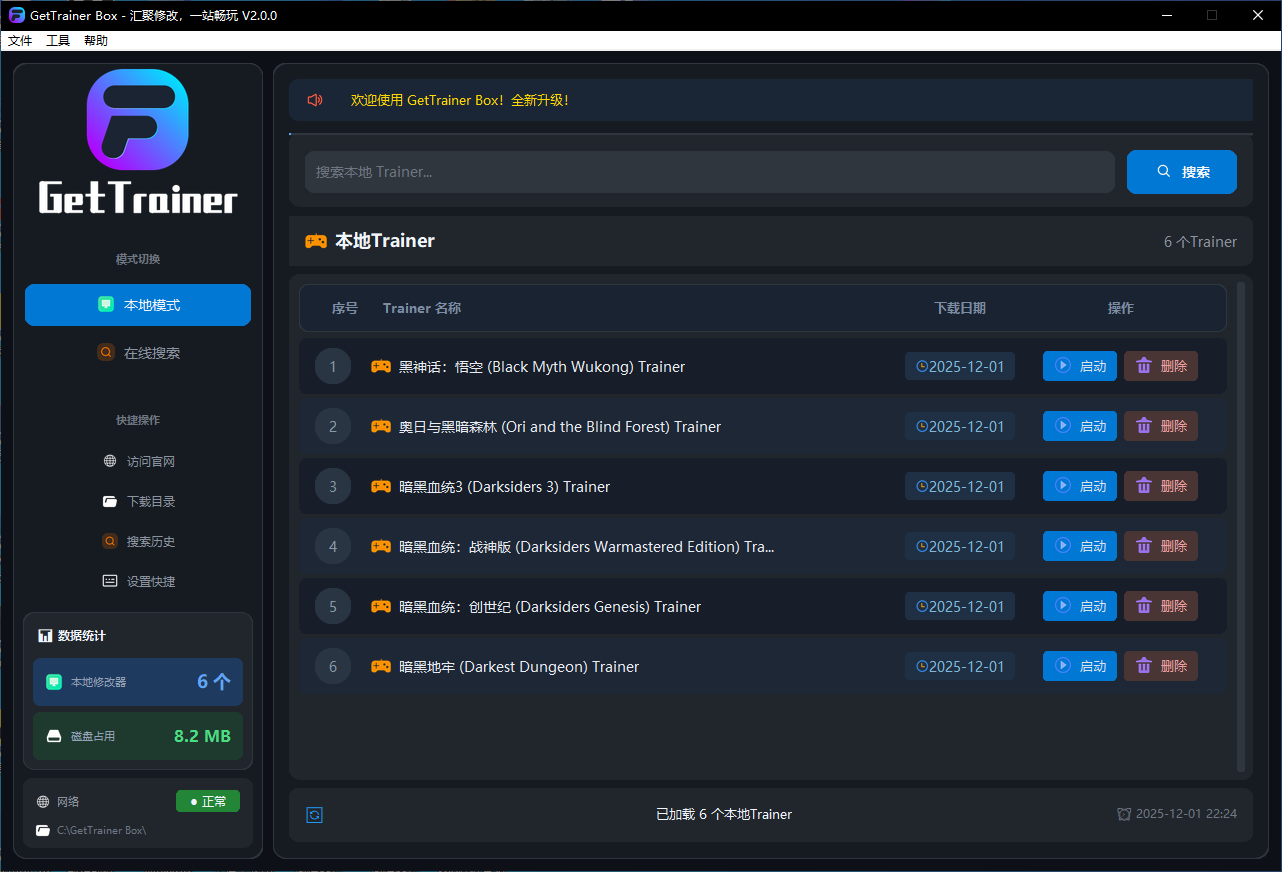Delete the Darksiders 3 Trainer
This screenshot has height=872, width=1282.
pos(1160,487)
